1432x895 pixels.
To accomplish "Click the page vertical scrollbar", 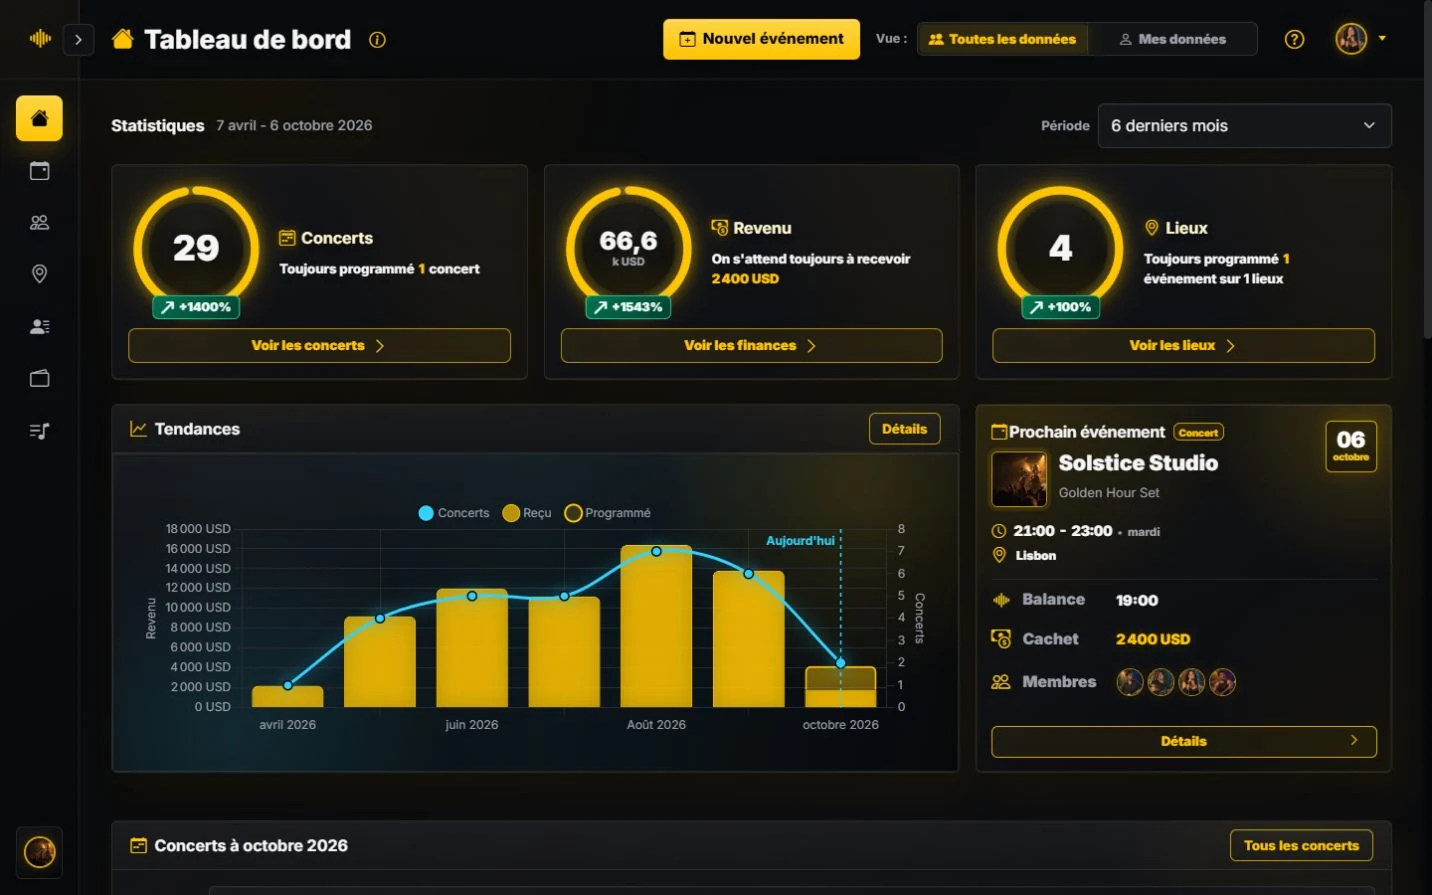I will [1427, 170].
